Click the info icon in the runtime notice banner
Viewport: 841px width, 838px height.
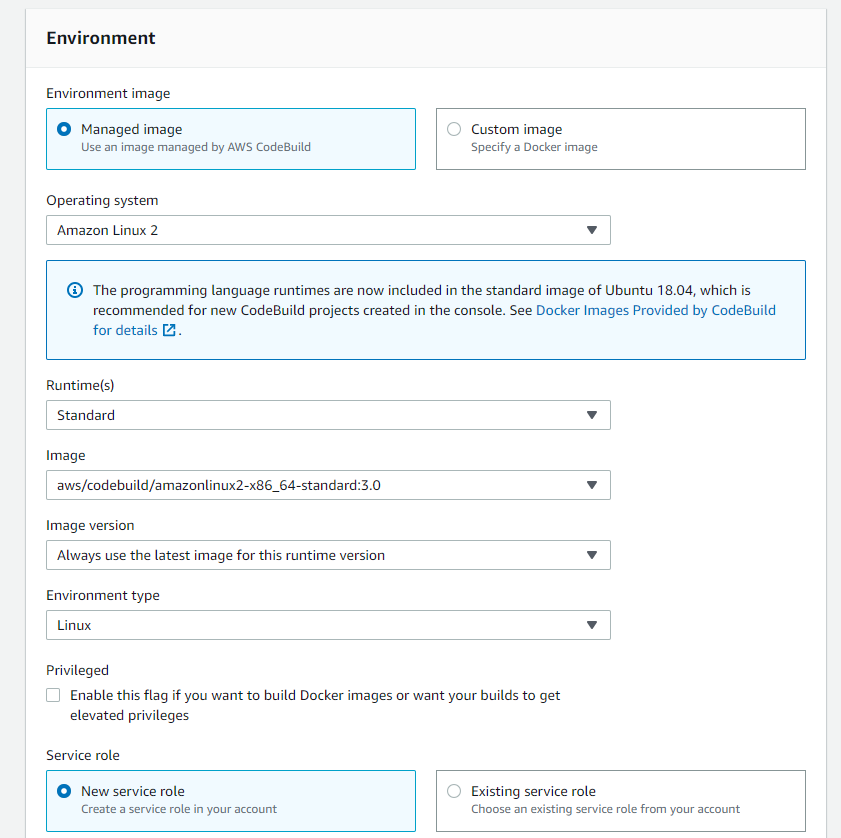click(74, 290)
